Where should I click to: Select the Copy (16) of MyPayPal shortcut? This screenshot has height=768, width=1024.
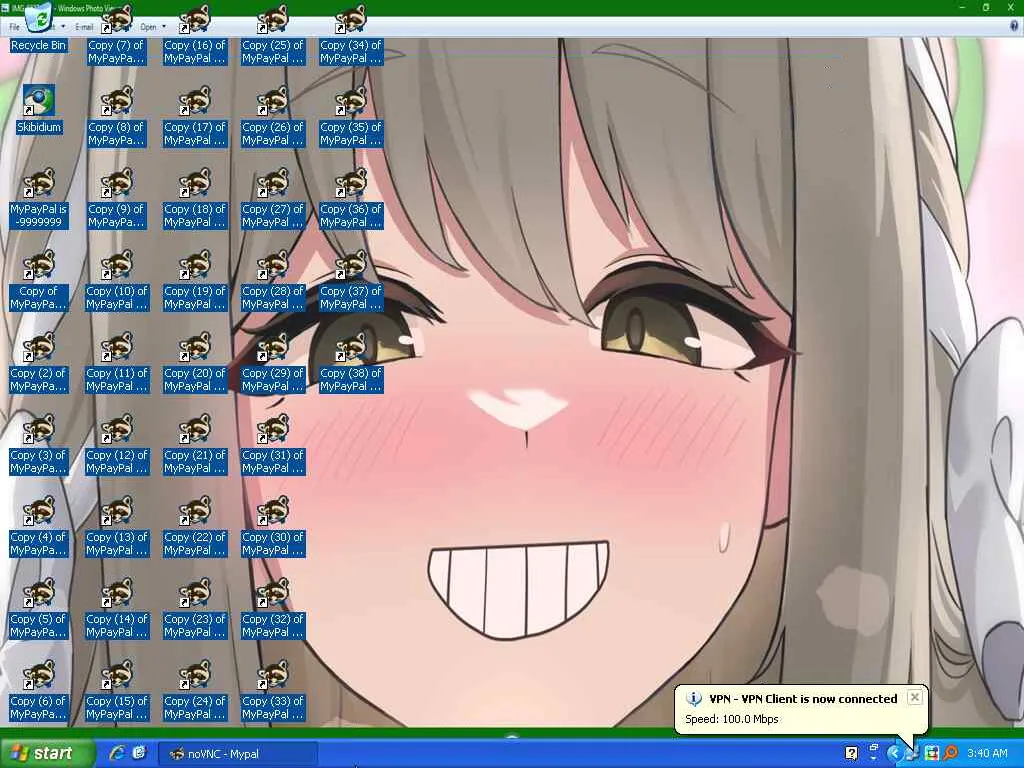pyautogui.click(x=195, y=34)
